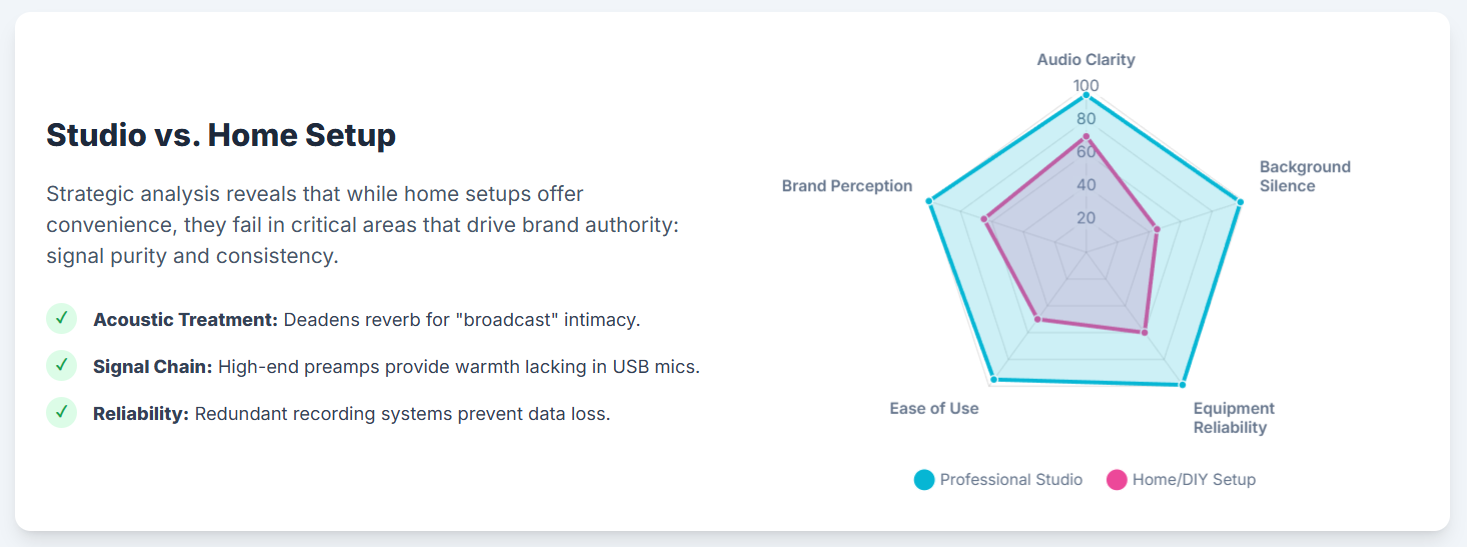Screen dimensions: 1467x547
Task: Click the Home/DIY Setup legend label
Action: pos(1194,480)
